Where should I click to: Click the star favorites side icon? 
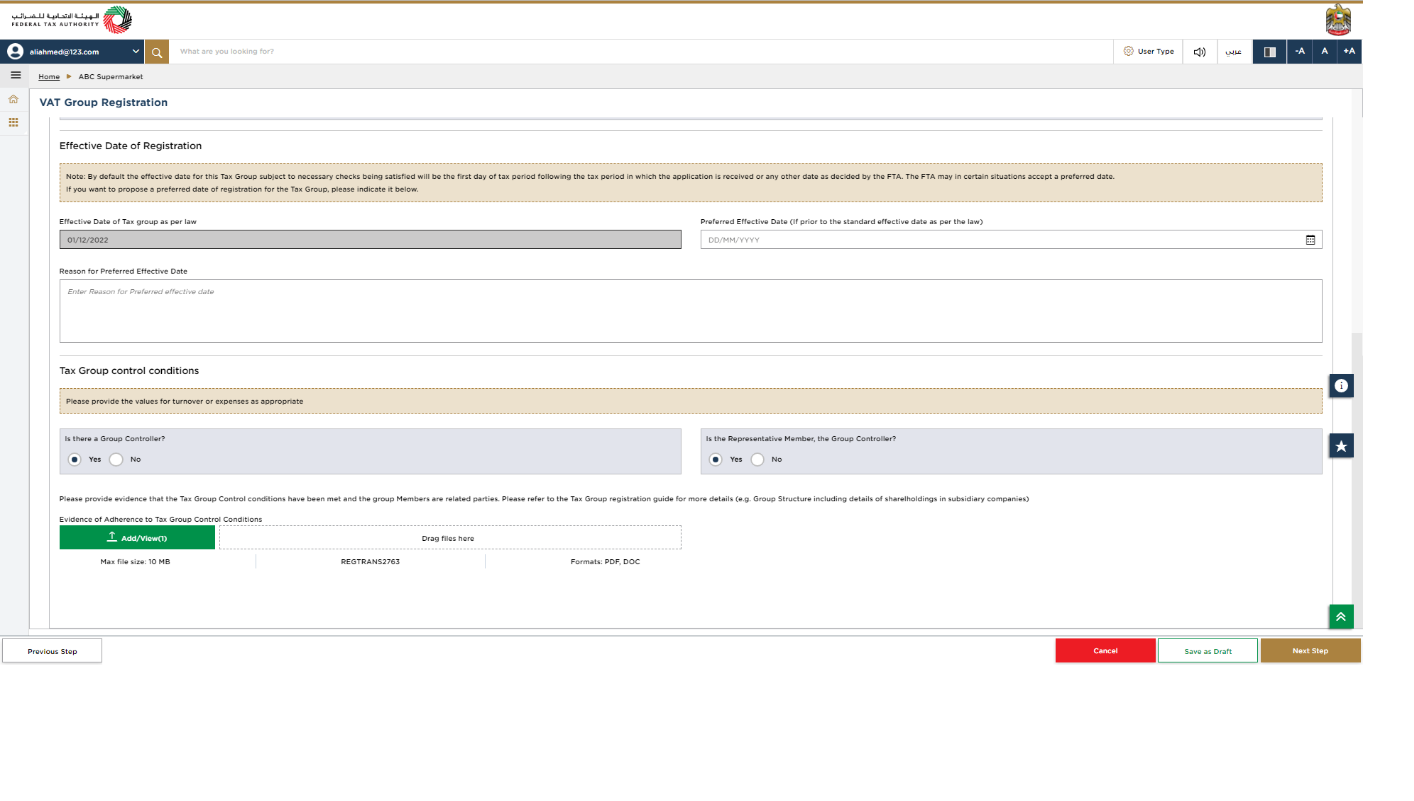pyautogui.click(x=1341, y=446)
